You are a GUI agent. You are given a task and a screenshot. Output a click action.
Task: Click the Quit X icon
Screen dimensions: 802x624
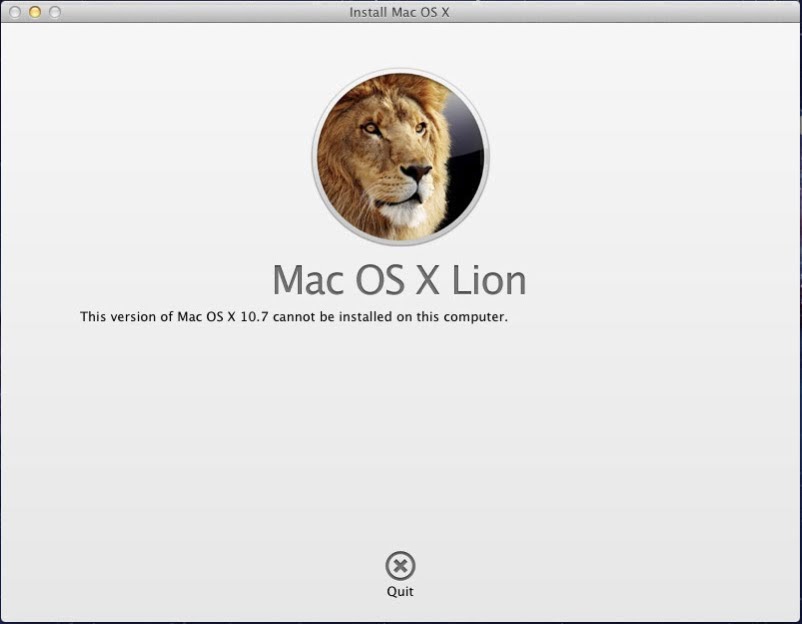pyautogui.click(x=400, y=566)
